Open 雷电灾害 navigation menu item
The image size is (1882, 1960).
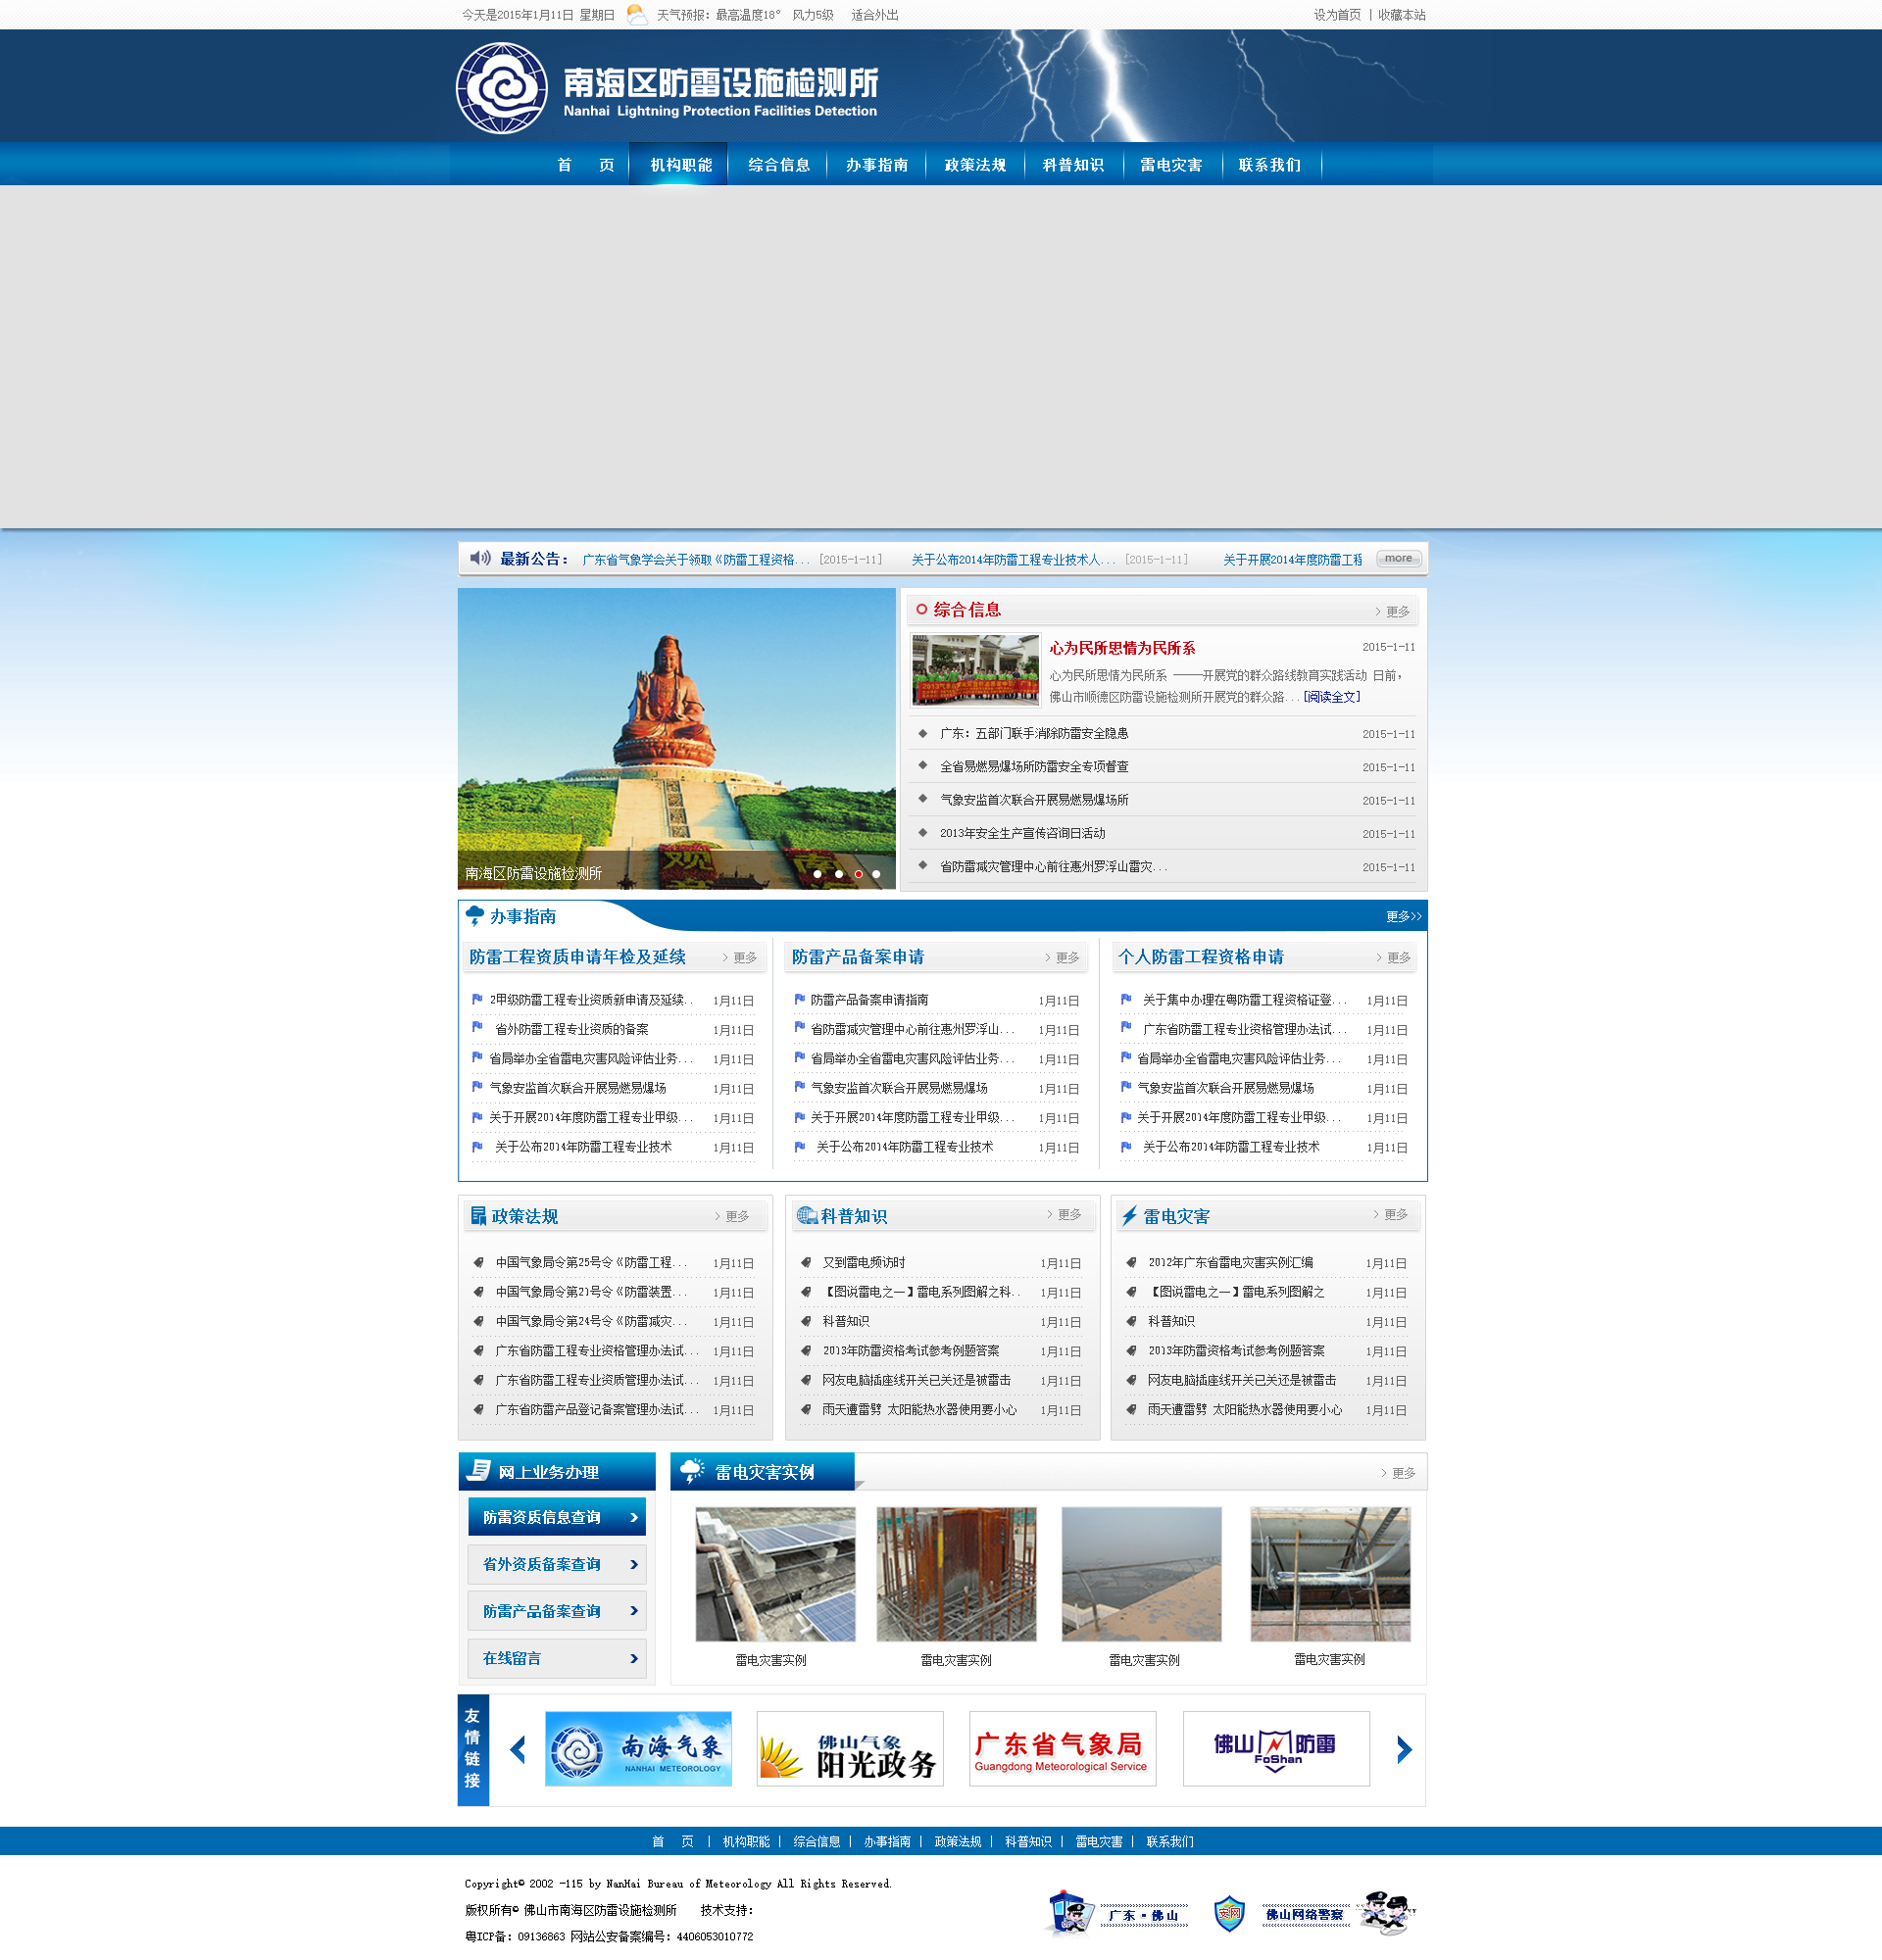click(1171, 165)
